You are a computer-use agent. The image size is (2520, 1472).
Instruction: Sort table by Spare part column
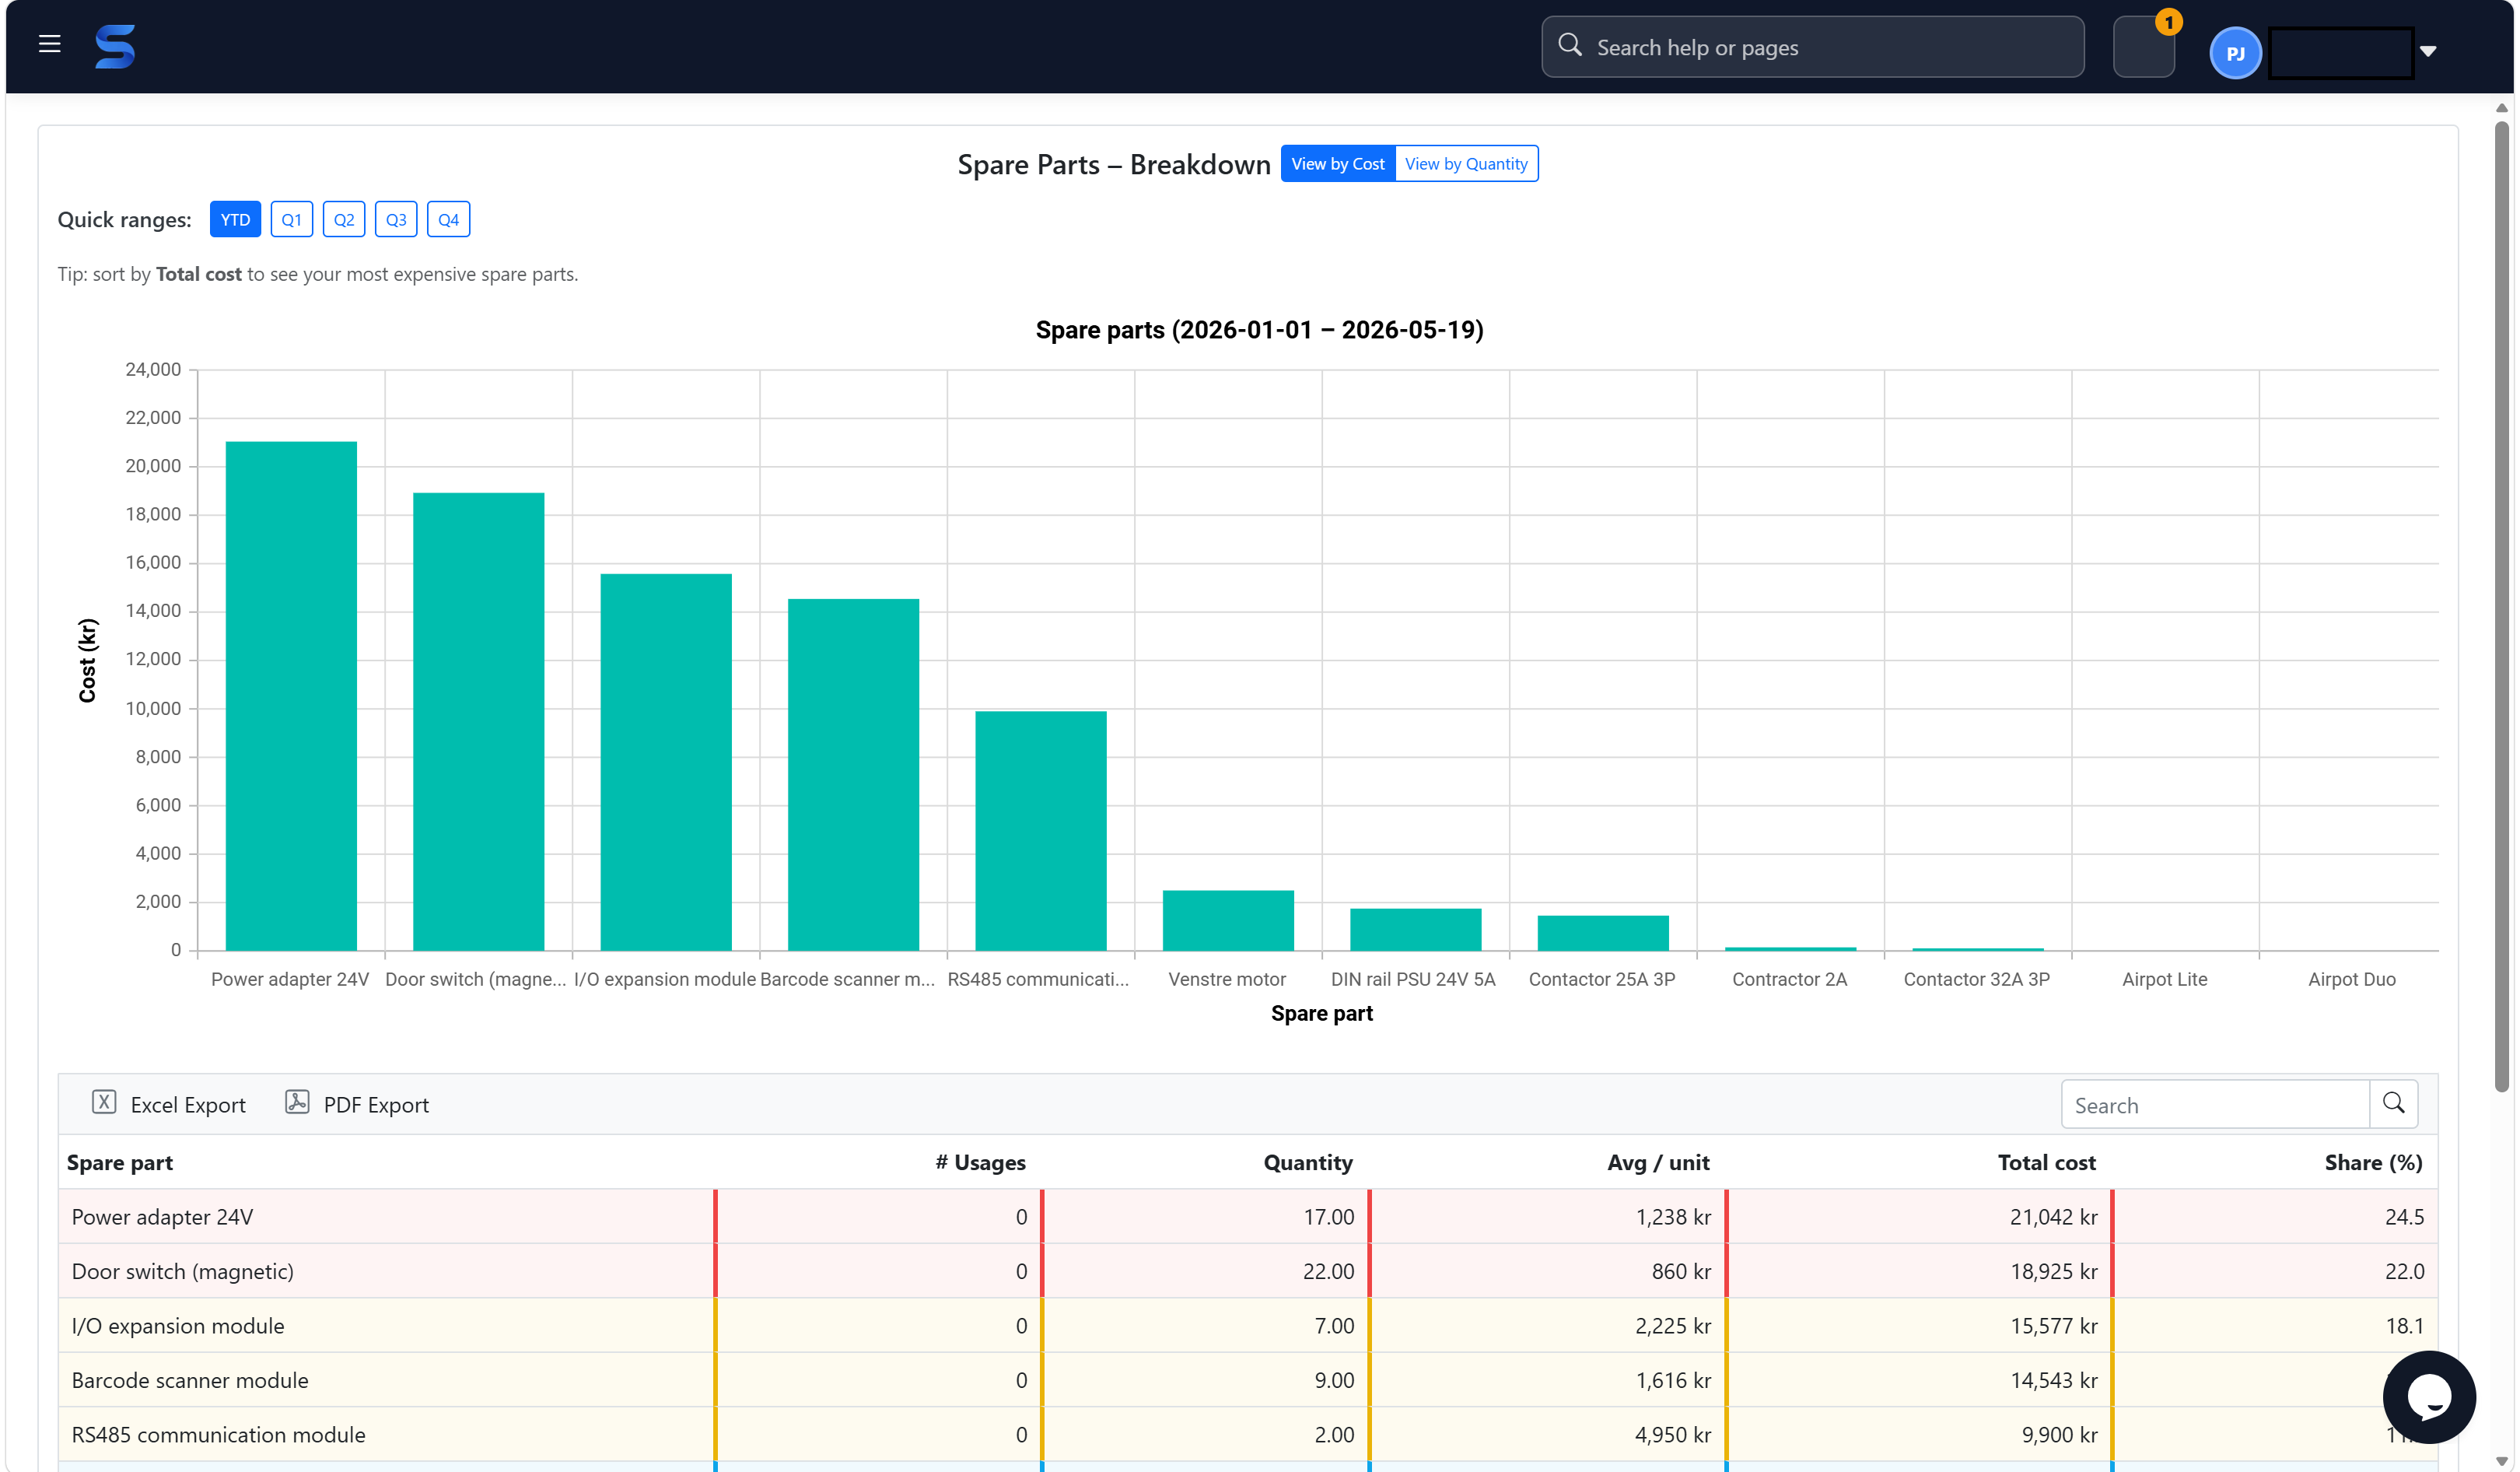[120, 1163]
